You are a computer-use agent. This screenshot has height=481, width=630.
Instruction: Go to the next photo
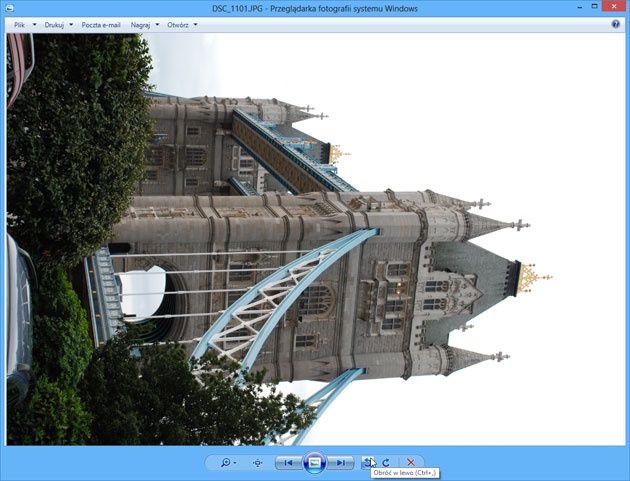(341, 463)
